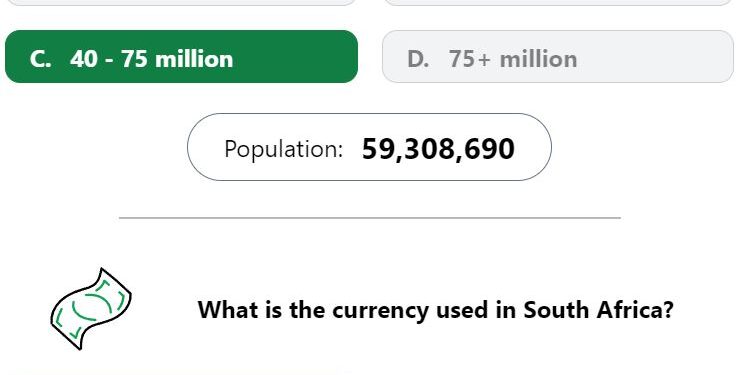This screenshot has height=375, width=738.
Task: Choose option D. 75+ million
Action: (x=558, y=56)
